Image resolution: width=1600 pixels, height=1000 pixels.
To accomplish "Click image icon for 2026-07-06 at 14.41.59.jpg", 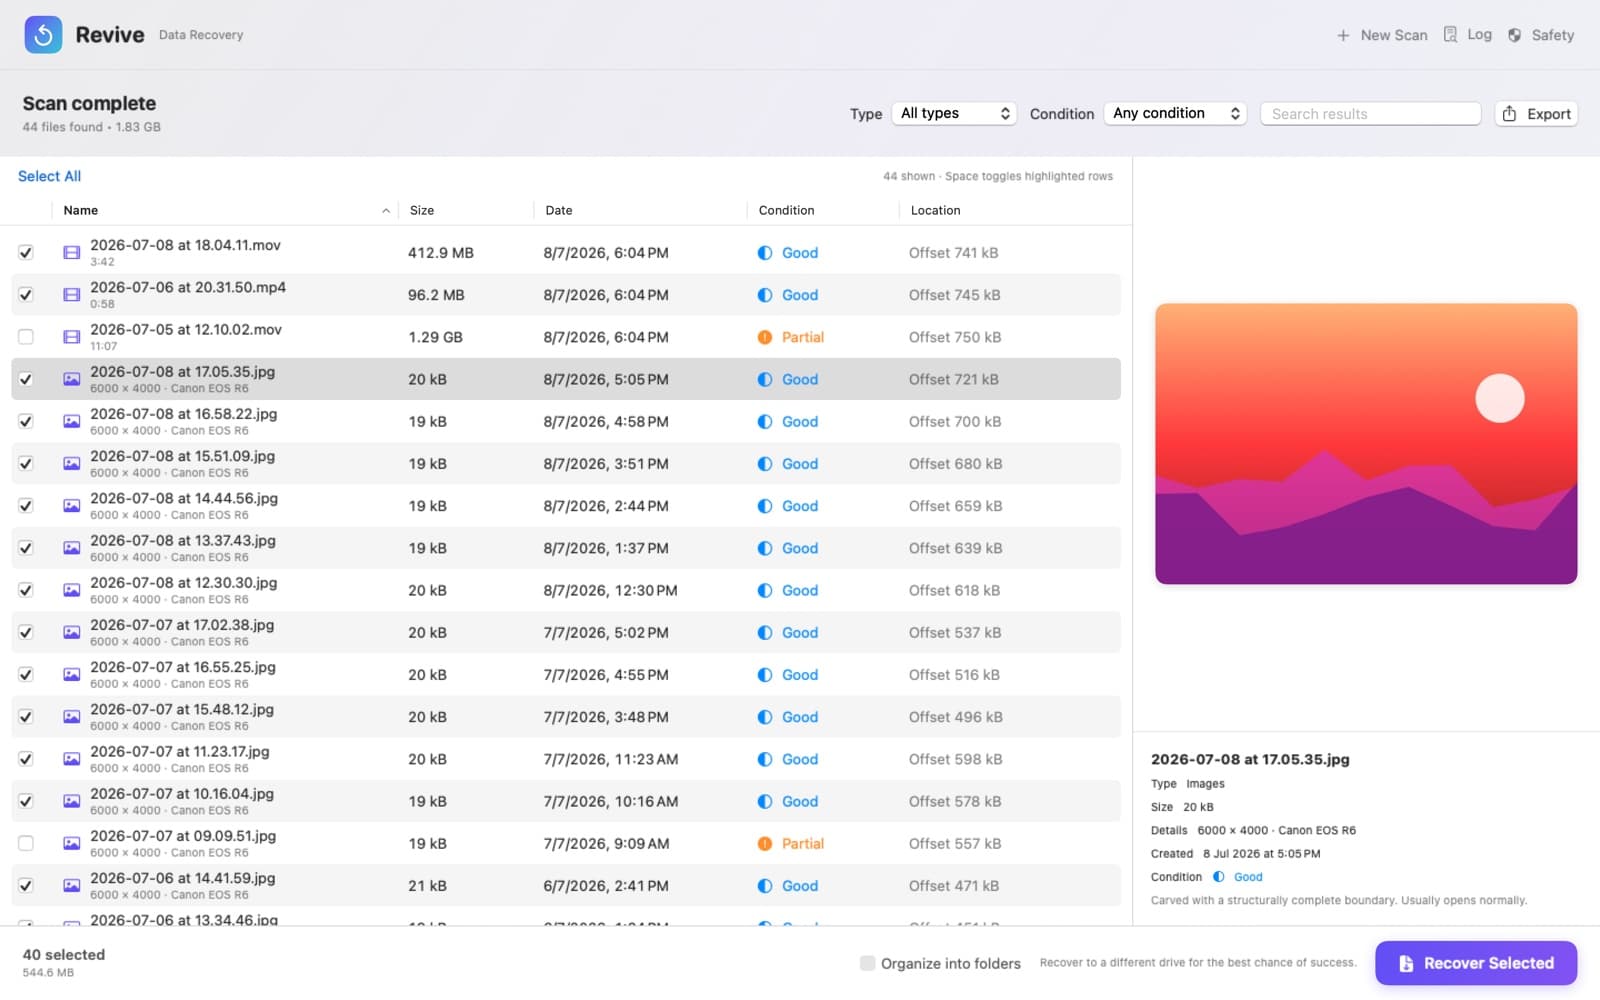I will pyautogui.click(x=72, y=886).
